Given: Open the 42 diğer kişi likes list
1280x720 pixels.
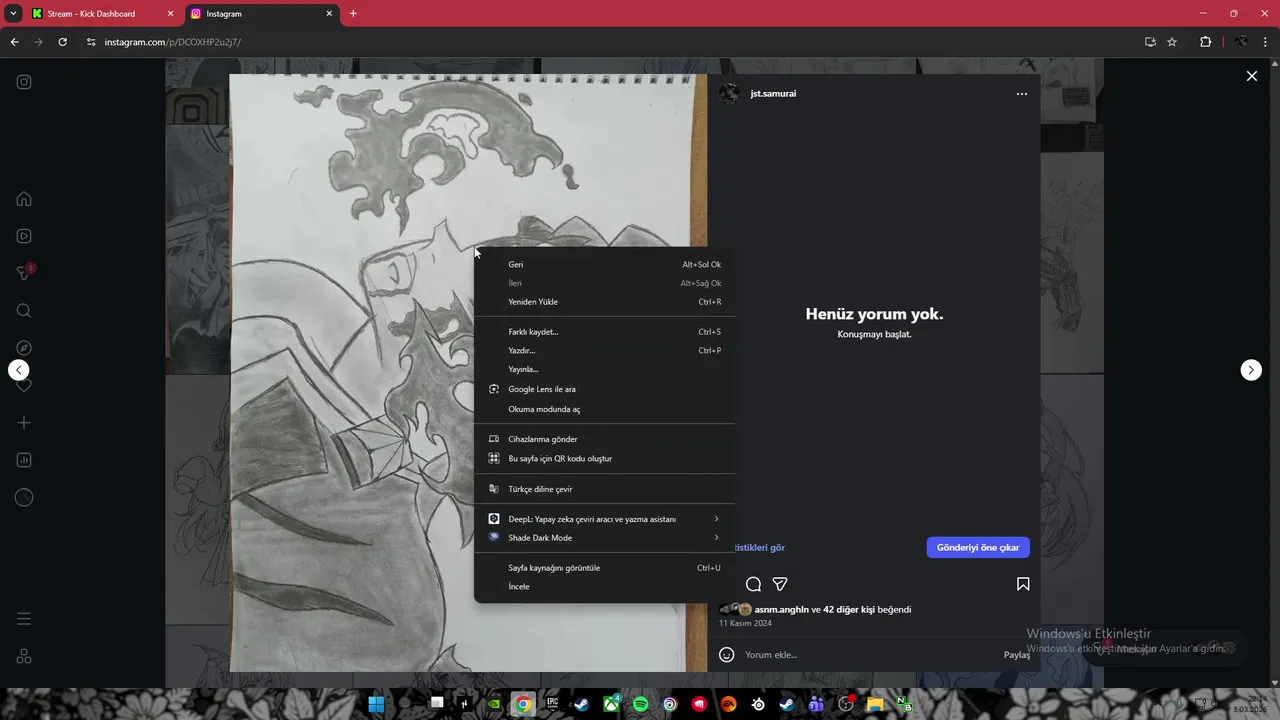Looking at the screenshot, I should coord(849,609).
